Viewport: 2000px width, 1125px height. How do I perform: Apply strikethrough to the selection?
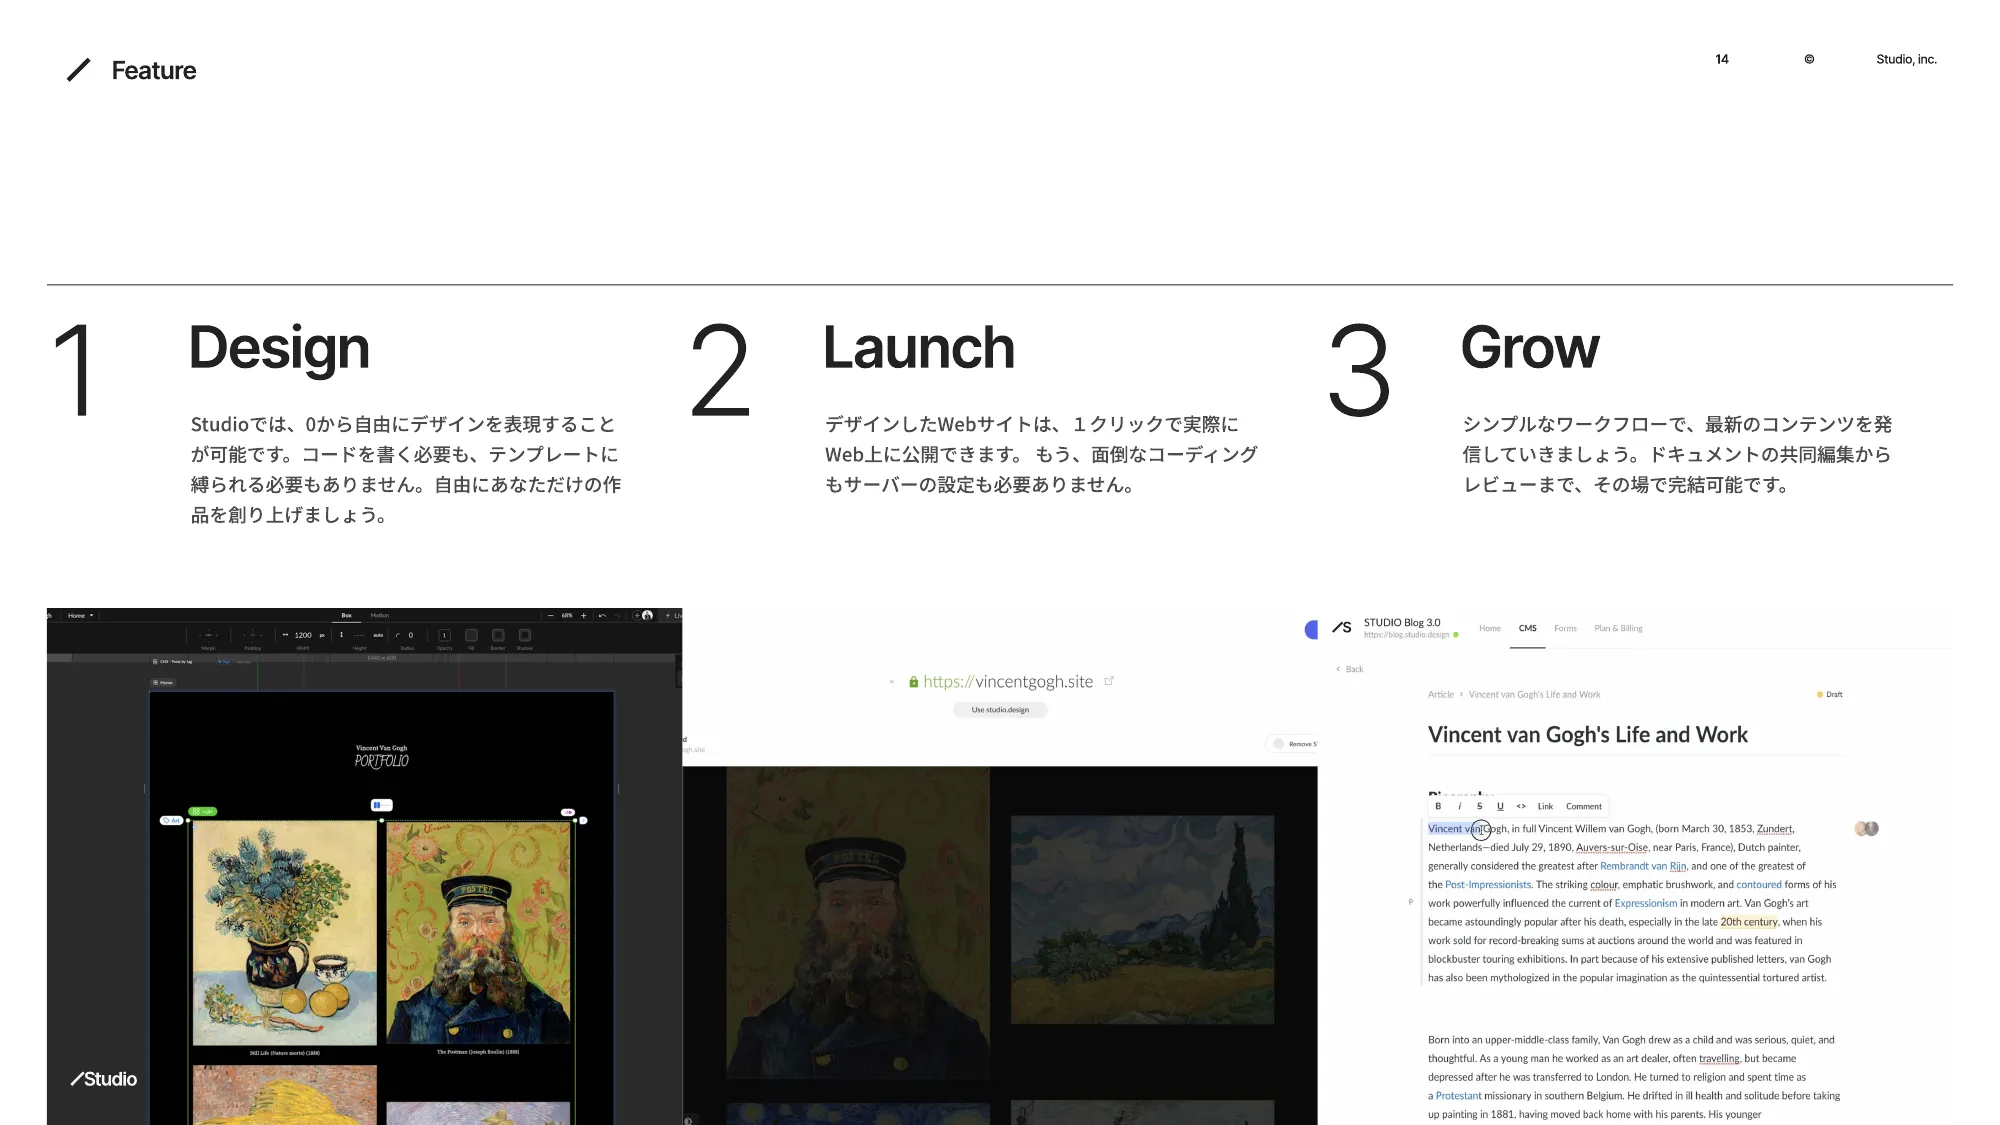1479,806
